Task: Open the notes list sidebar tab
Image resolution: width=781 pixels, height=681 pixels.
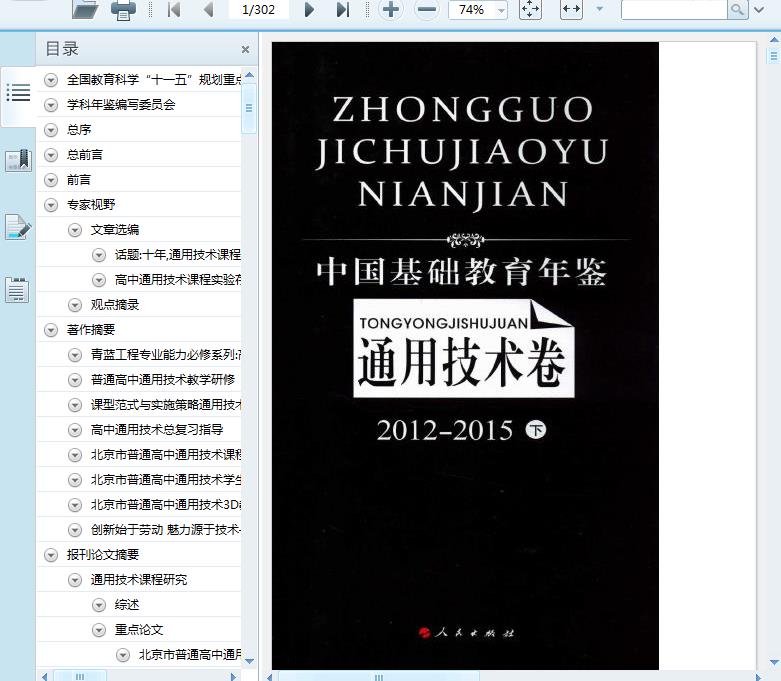Action: [17, 290]
